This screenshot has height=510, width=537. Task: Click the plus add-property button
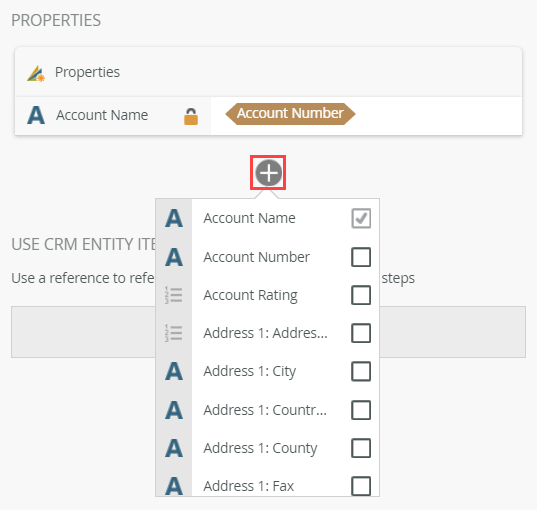click(268, 173)
